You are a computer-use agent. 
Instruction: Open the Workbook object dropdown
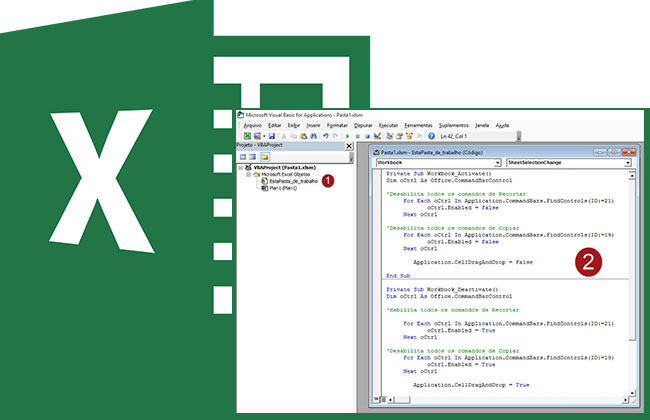pos(497,163)
